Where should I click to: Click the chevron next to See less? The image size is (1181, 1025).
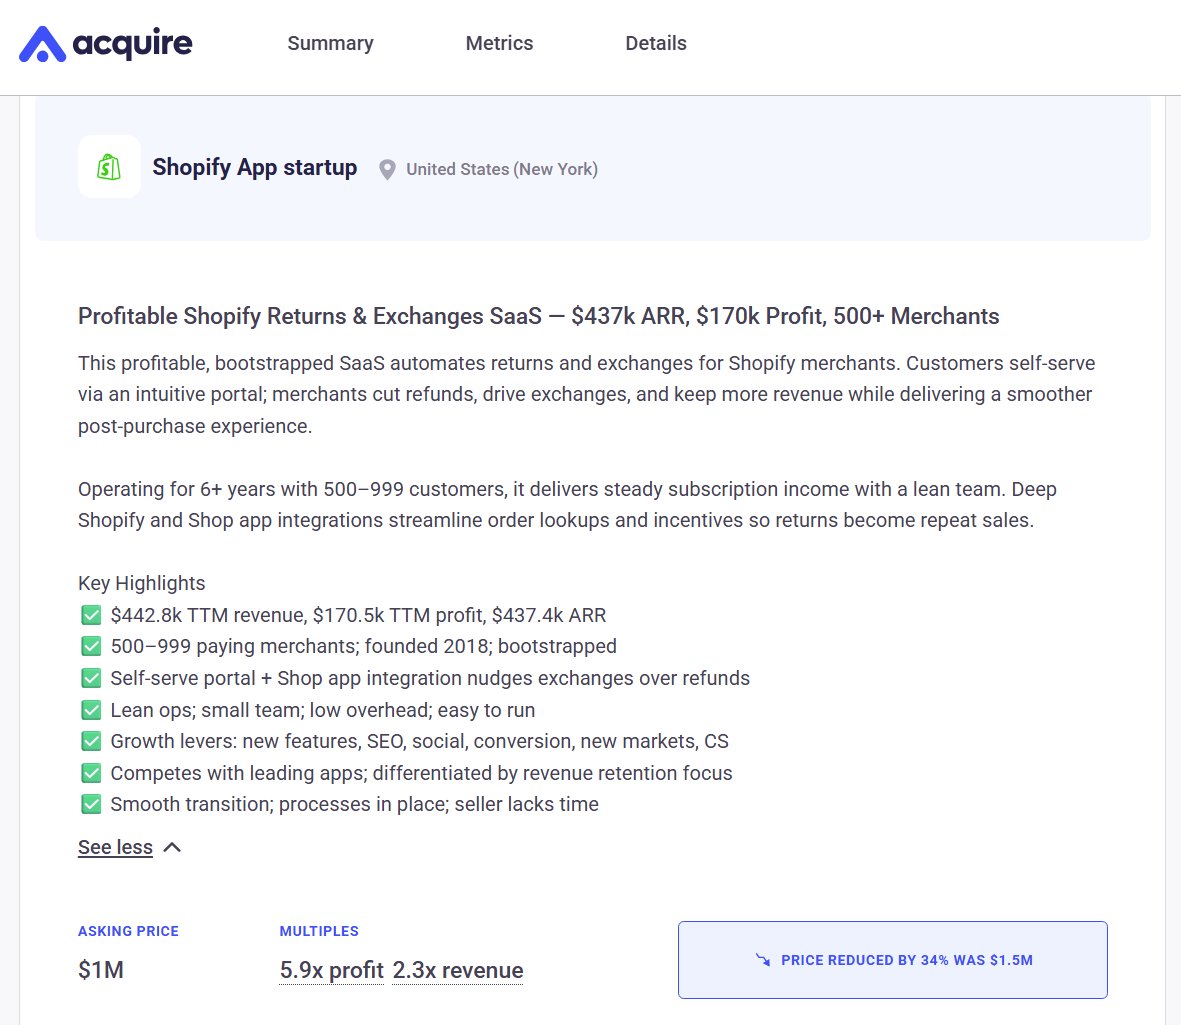tap(172, 847)
